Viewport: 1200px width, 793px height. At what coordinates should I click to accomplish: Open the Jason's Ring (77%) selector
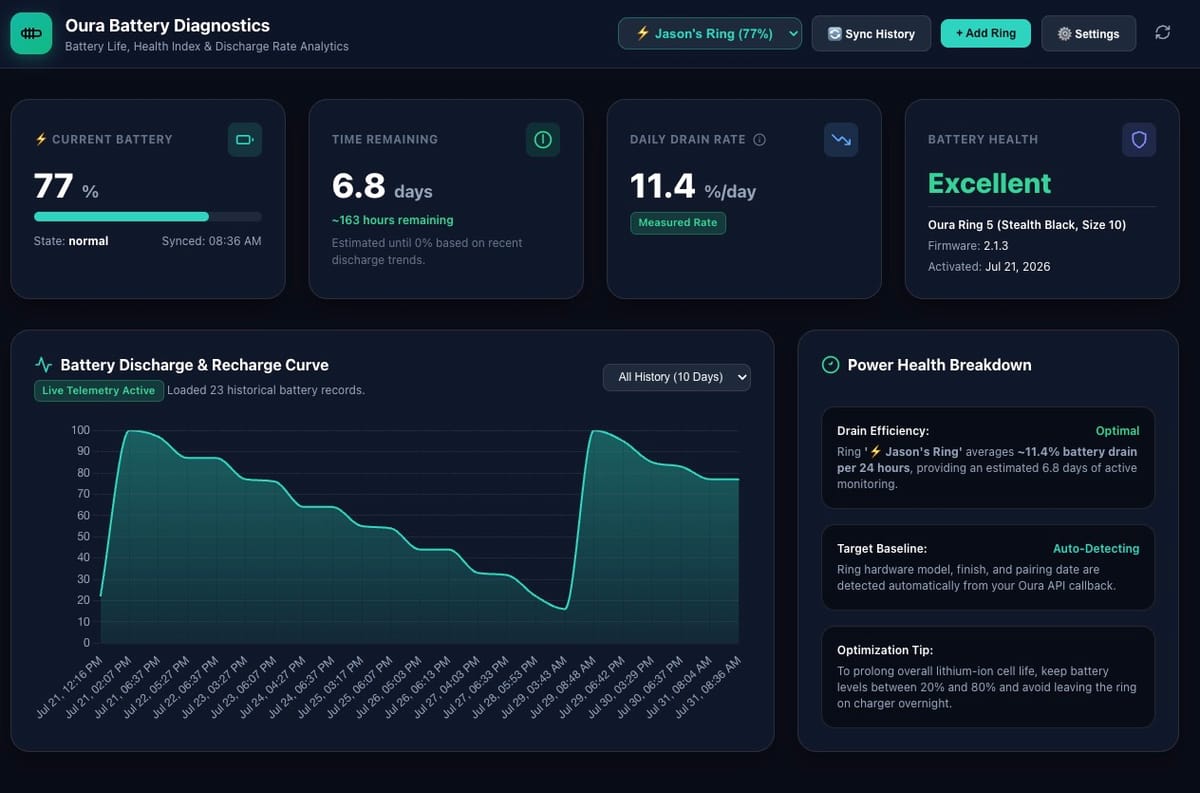tap(710, 33)
